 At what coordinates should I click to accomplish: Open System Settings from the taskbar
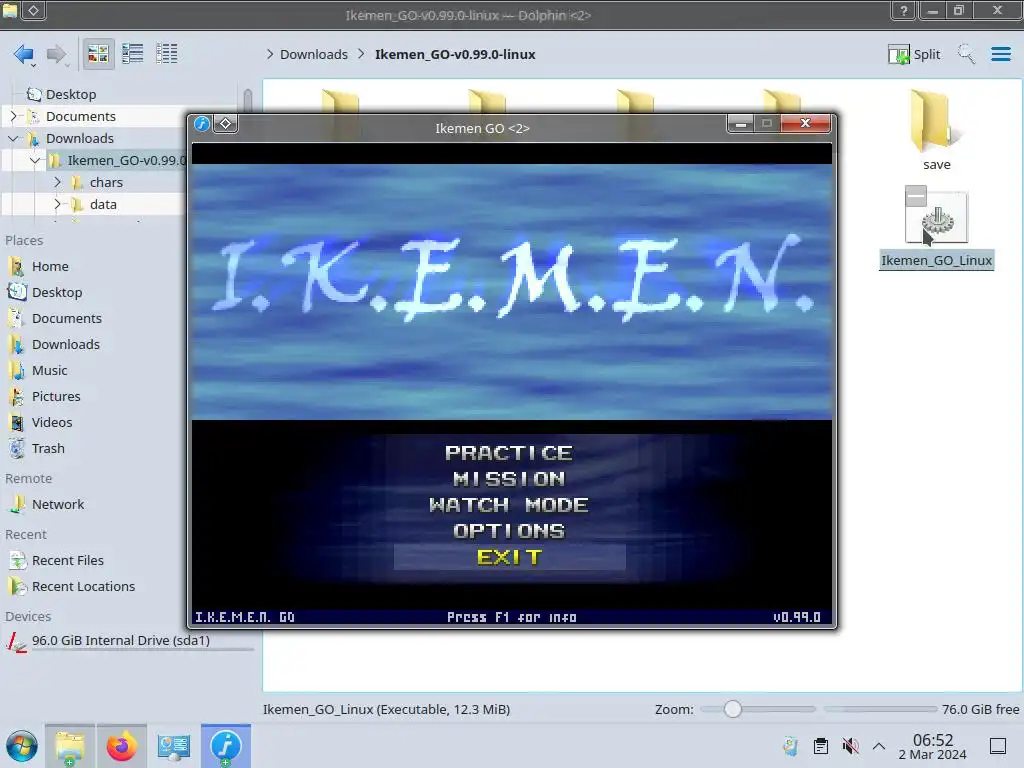tap(174, 746)
